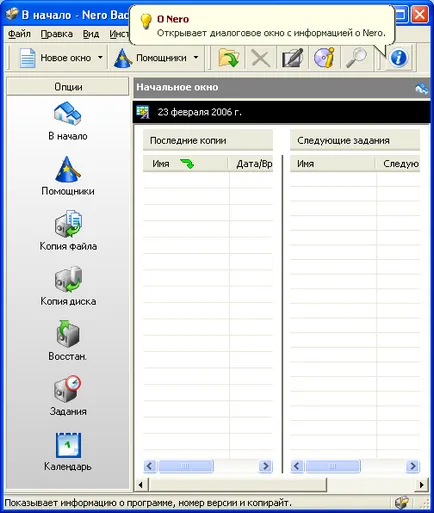
Task: Open the Правка menu
Action: point(57,34)
